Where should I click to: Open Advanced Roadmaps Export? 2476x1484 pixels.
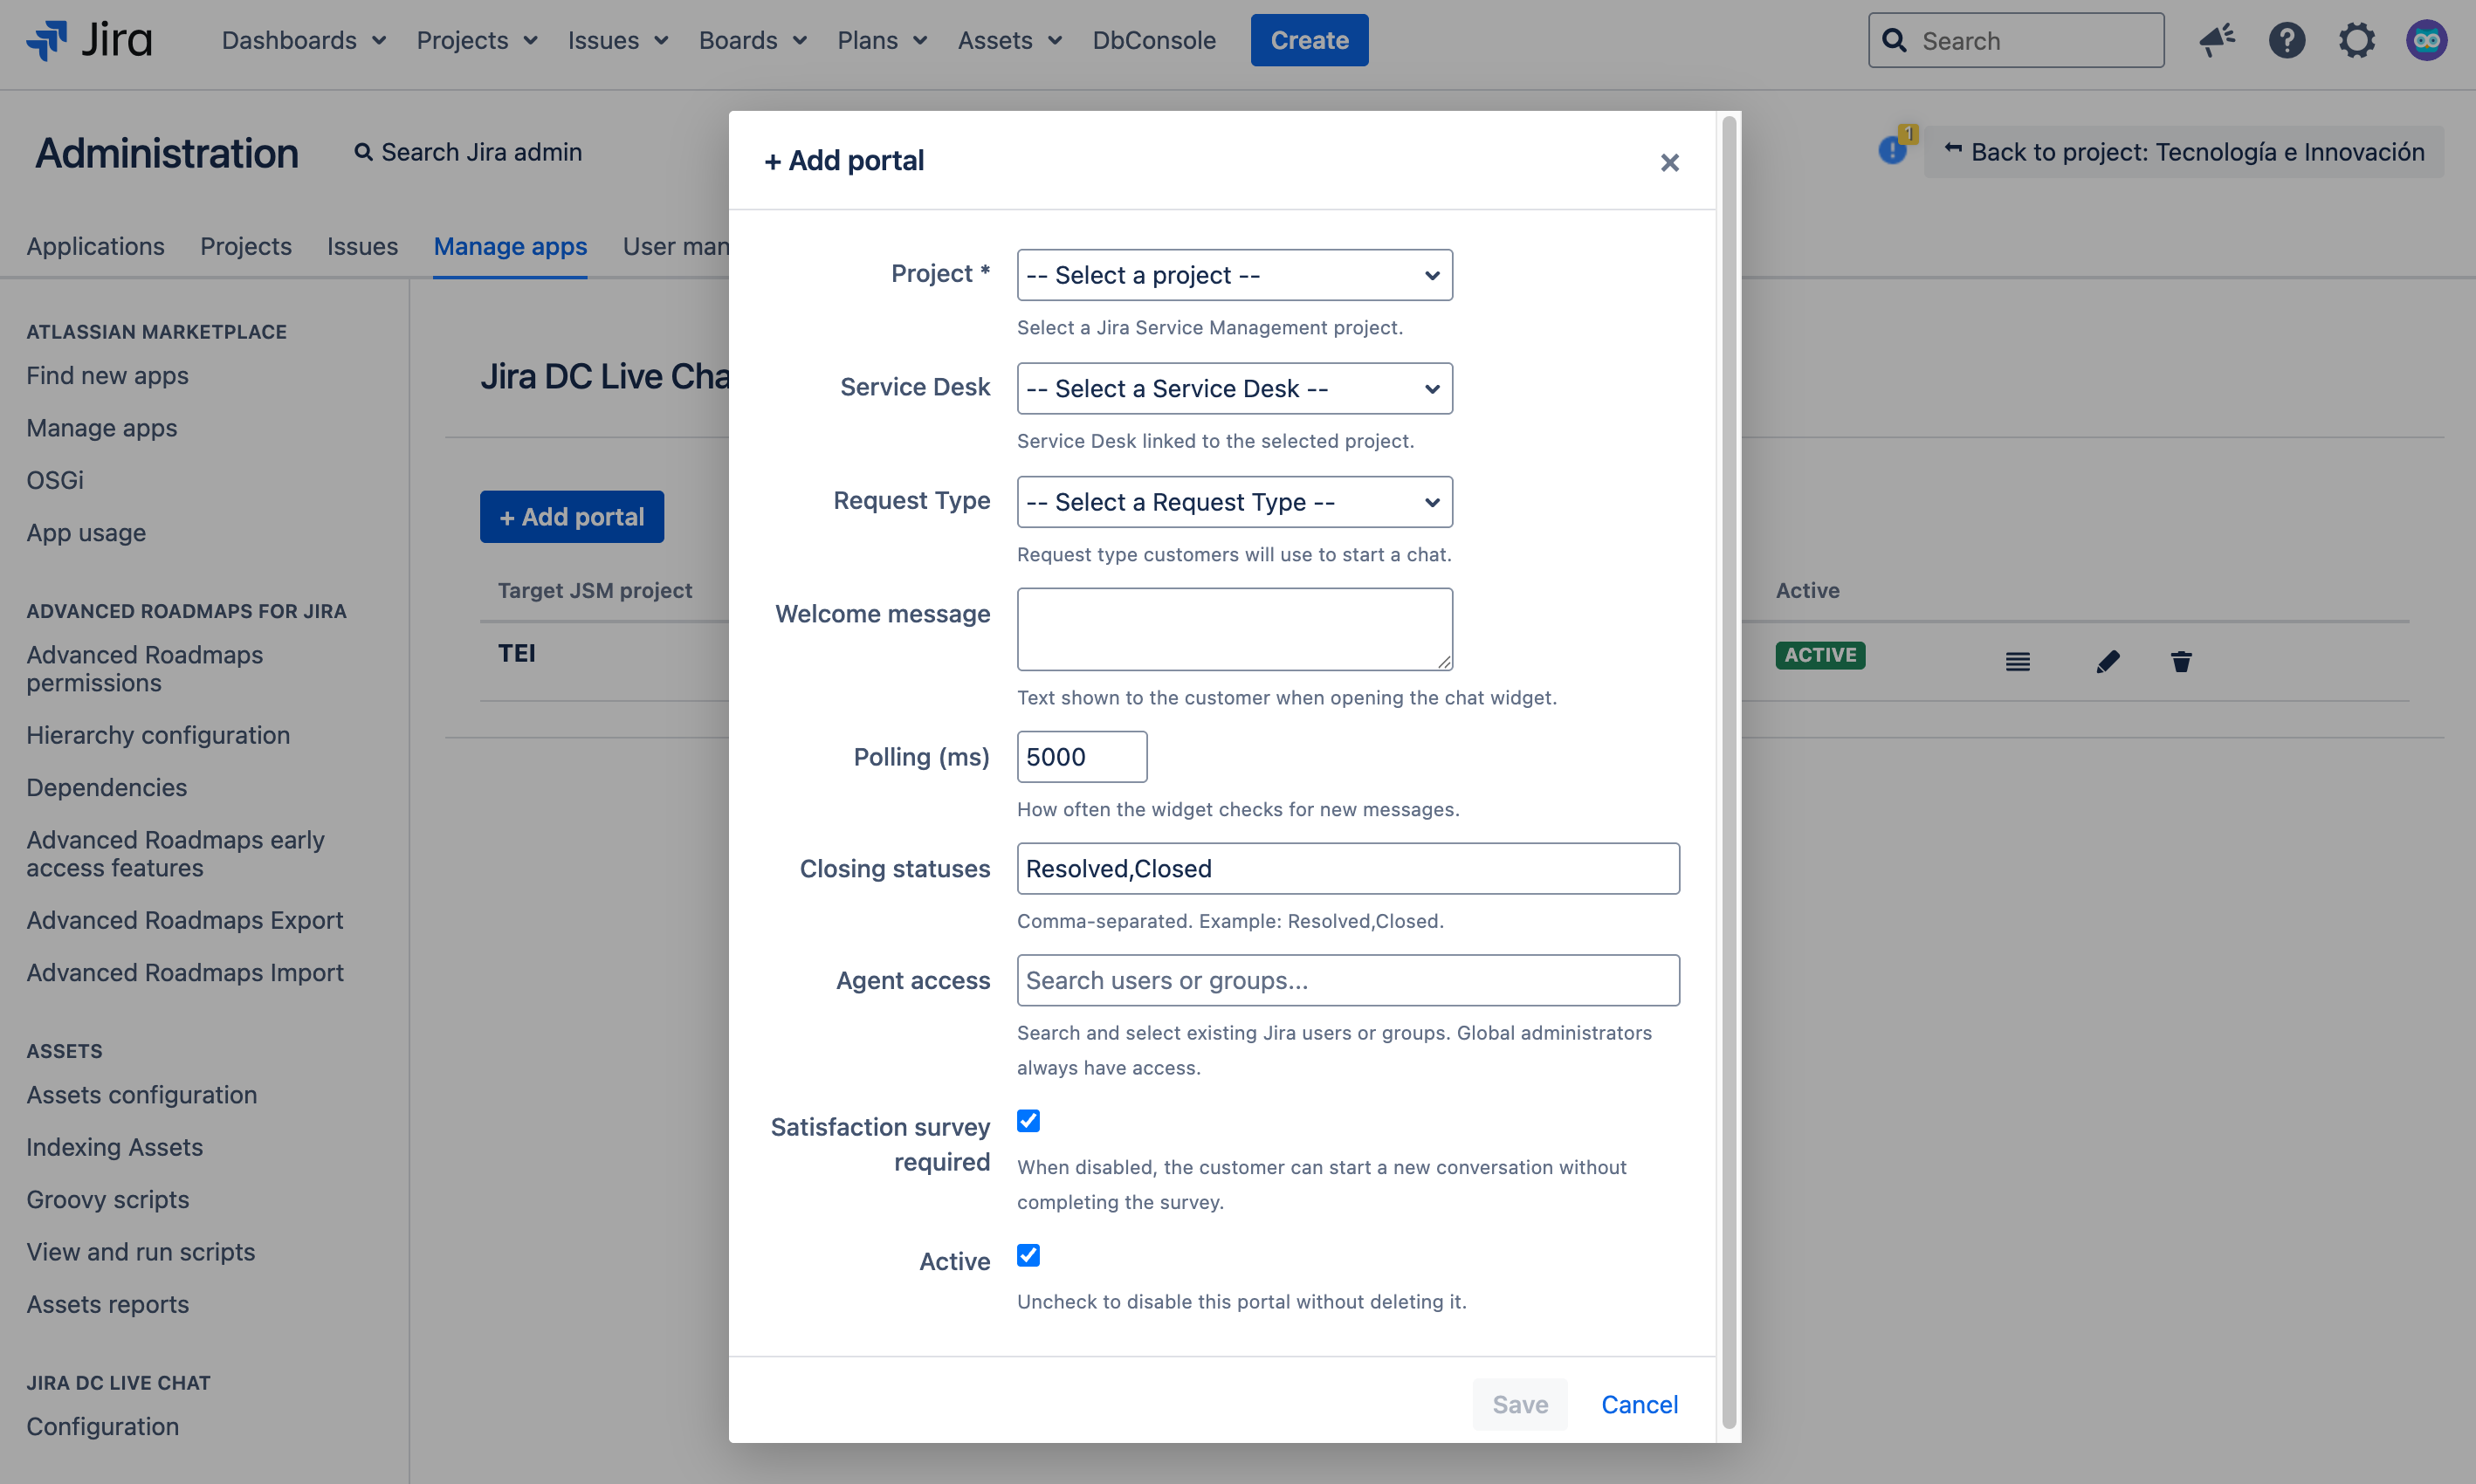point(184,920)
